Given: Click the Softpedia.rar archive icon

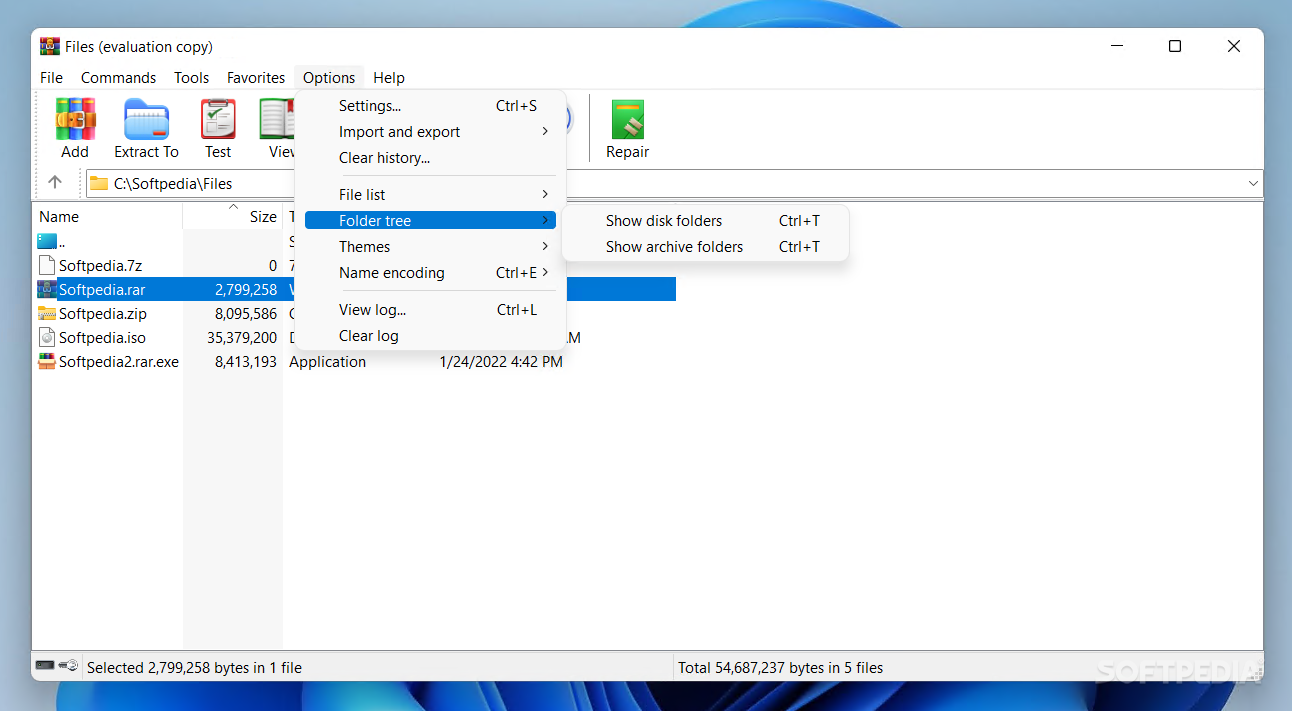Looking at the screenshot, I should tap(47, 289).
